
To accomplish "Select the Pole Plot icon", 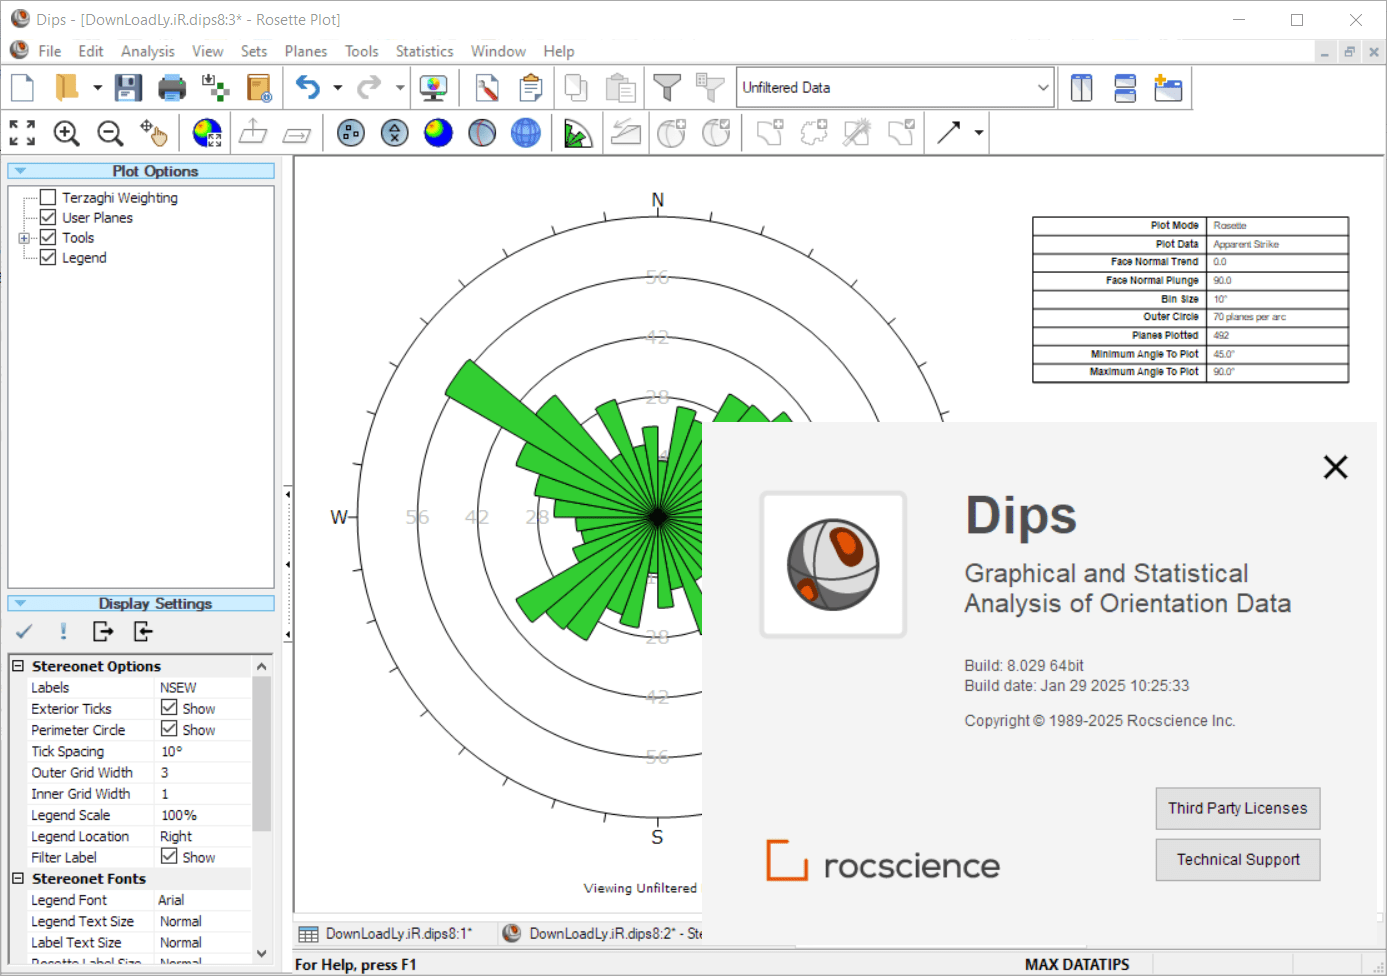I will point(351,133).
